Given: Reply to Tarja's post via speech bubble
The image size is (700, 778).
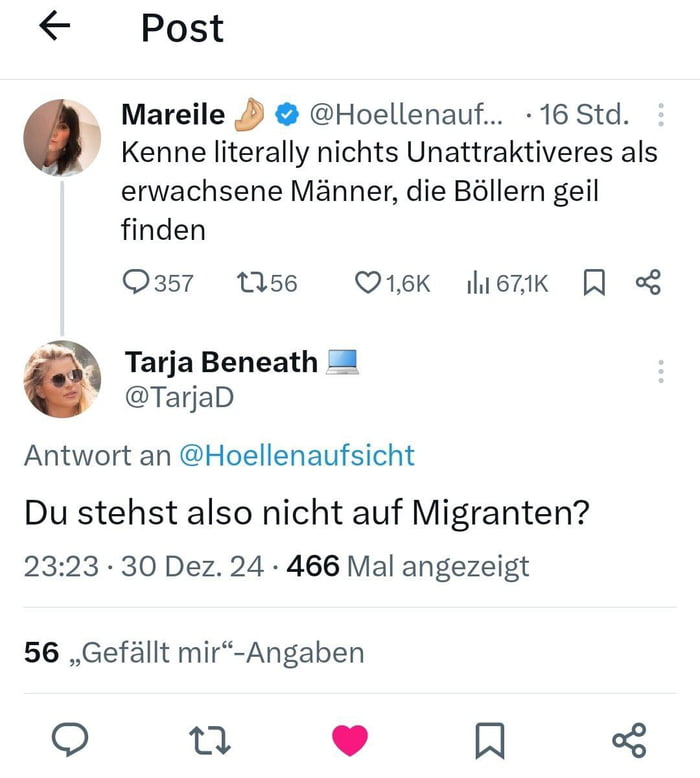Looking at the screenshot, I should click(69, 740).
